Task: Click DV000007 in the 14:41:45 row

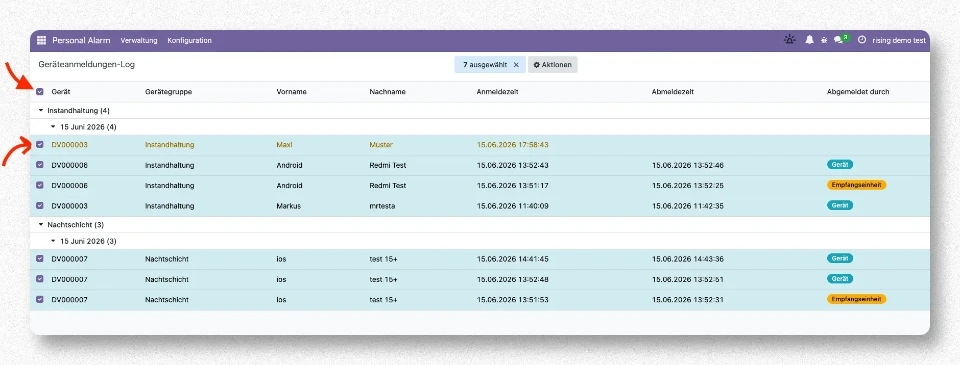Action: click(x=69, y=259)
